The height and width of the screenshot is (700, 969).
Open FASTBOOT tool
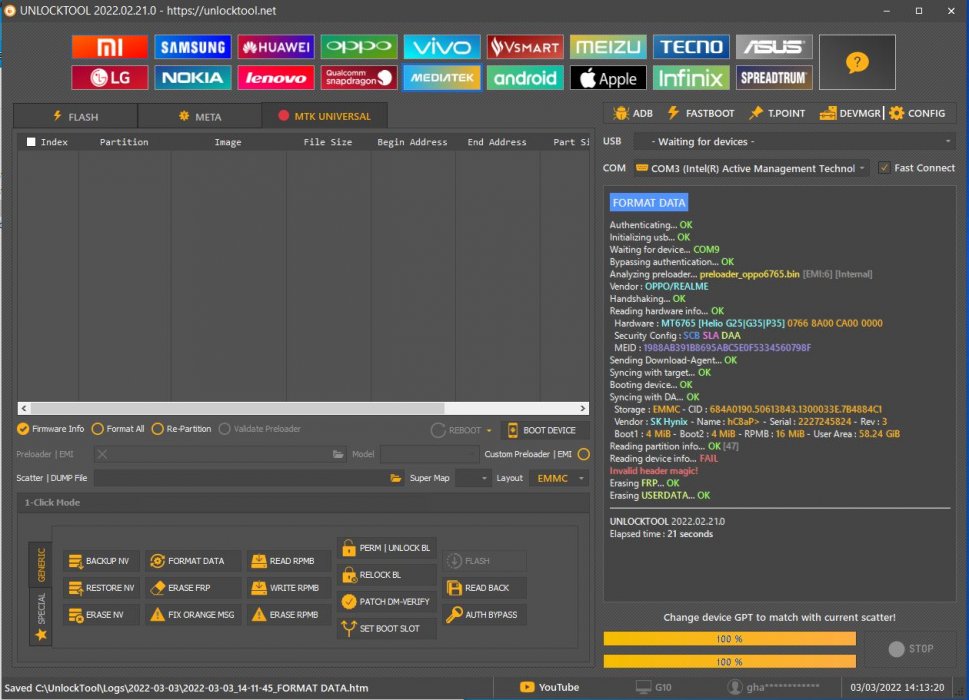701,113
